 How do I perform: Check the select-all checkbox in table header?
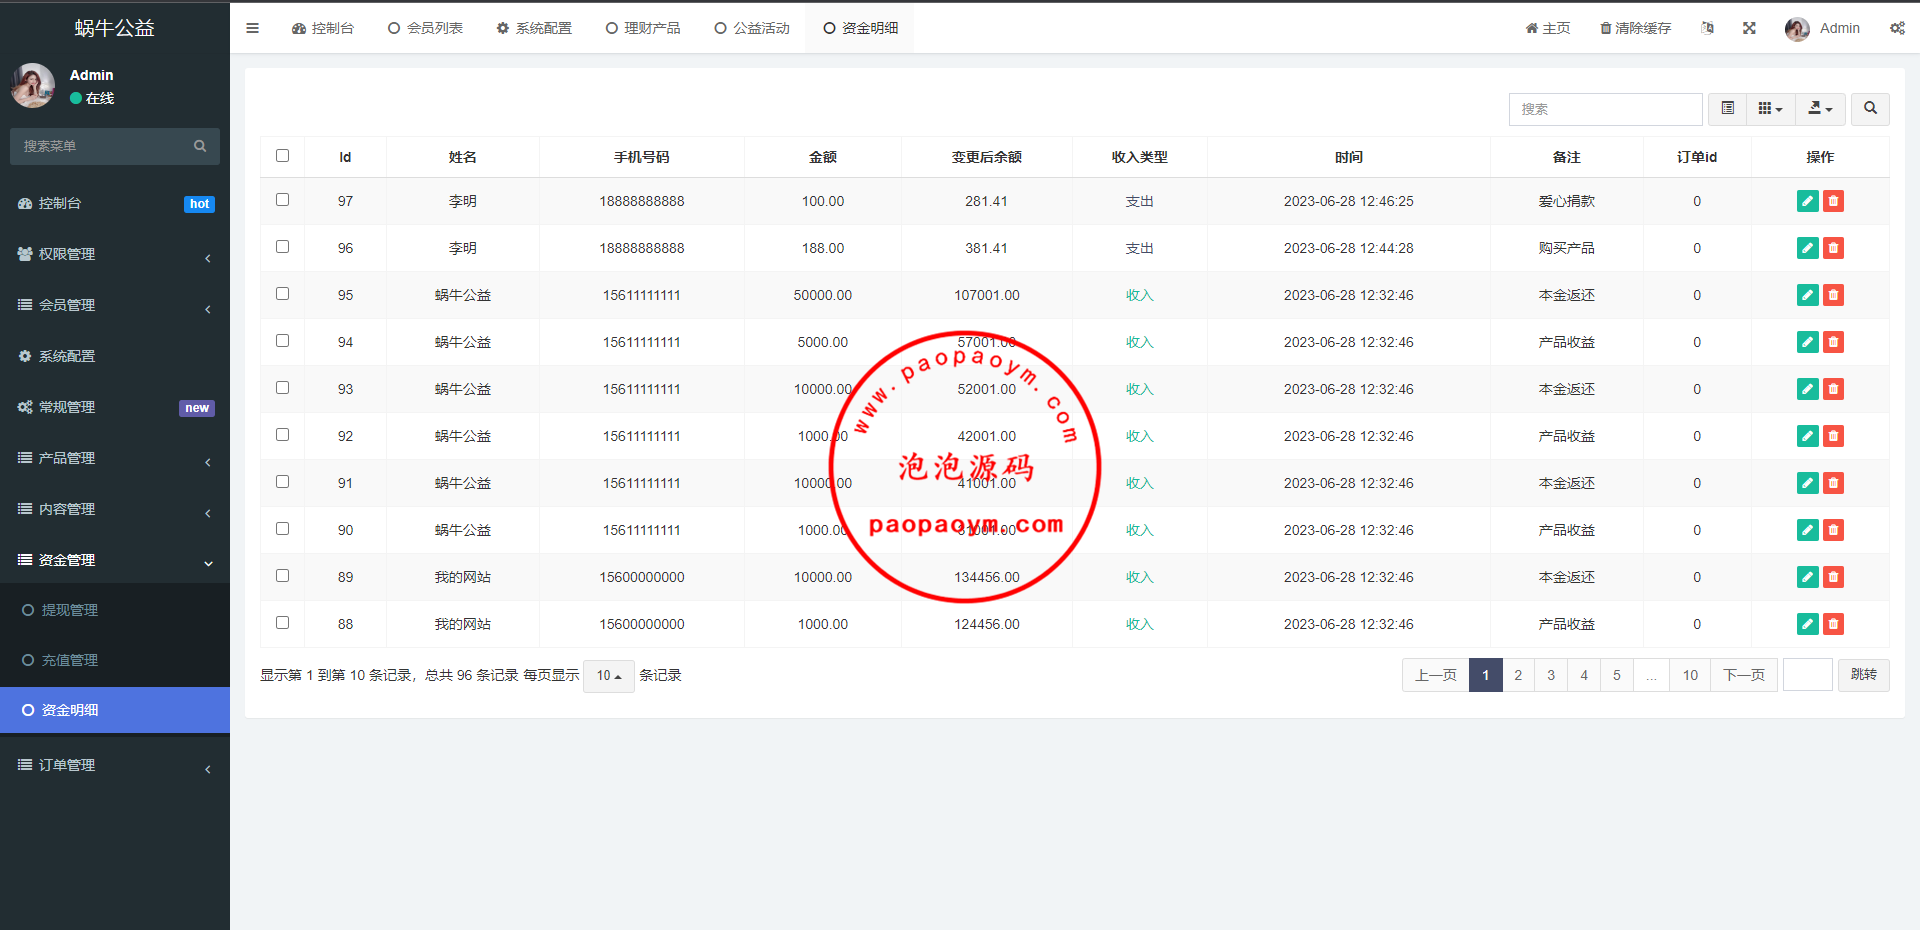pyautogui.click(x=282, y=156)
